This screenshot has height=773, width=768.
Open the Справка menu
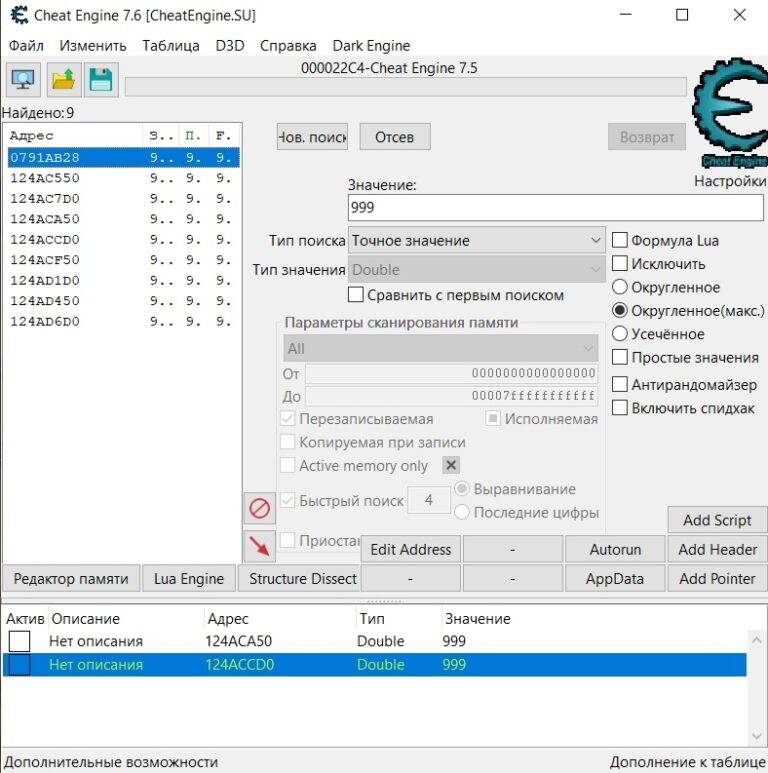click(288, 45)
